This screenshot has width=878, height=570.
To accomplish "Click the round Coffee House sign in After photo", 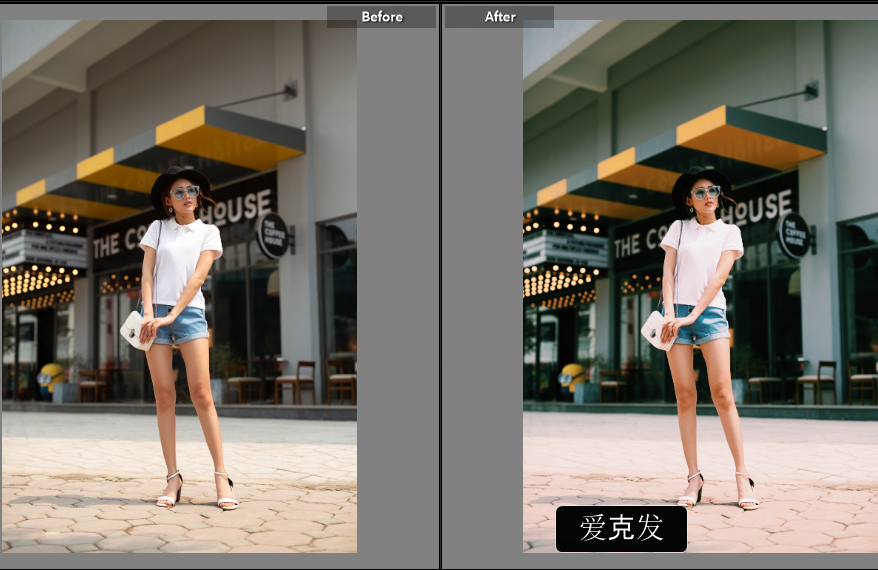I will pyautogui.click(x=794, y=236).
